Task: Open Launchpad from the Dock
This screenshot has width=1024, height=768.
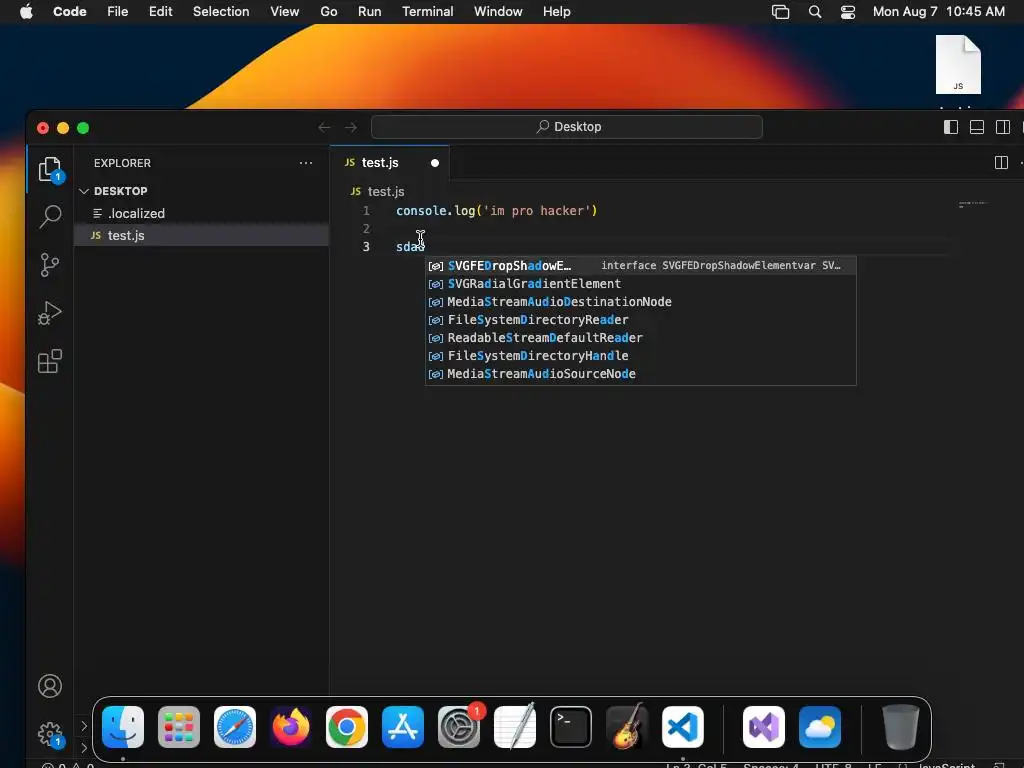Action: [179, 727]
